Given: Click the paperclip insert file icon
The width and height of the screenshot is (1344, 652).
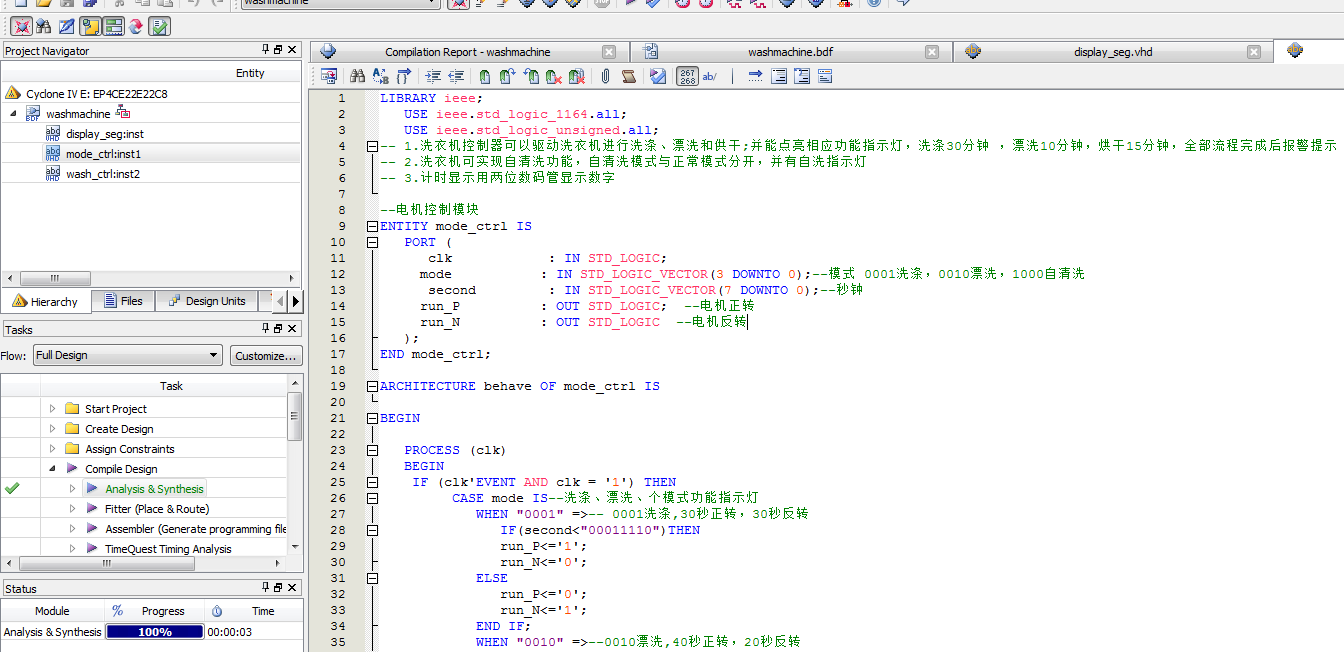Looking at the screenshot, I should tap(605, 76).
